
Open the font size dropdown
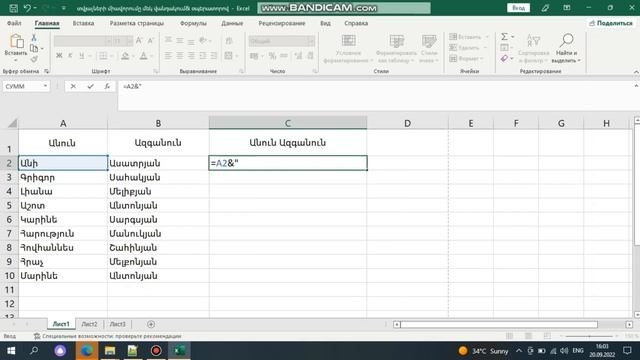click(x=129, y=41)
